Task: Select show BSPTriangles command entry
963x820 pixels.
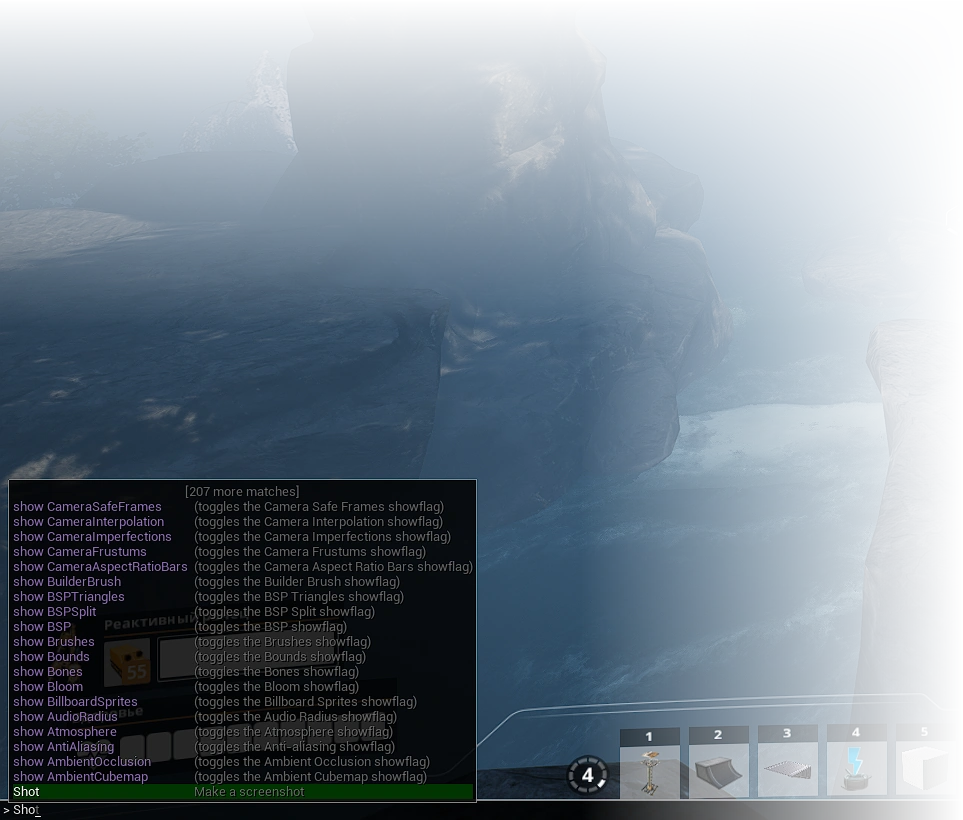Action: (x=69, y=597)
